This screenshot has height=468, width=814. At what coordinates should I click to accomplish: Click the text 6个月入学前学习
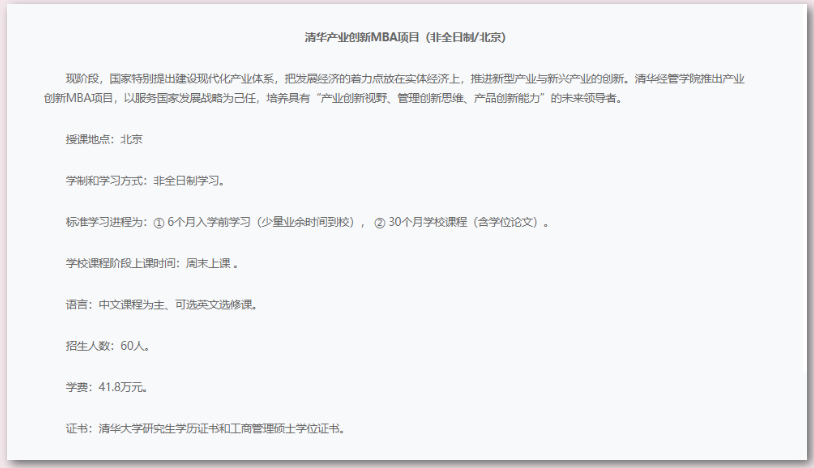coord(209,222)
